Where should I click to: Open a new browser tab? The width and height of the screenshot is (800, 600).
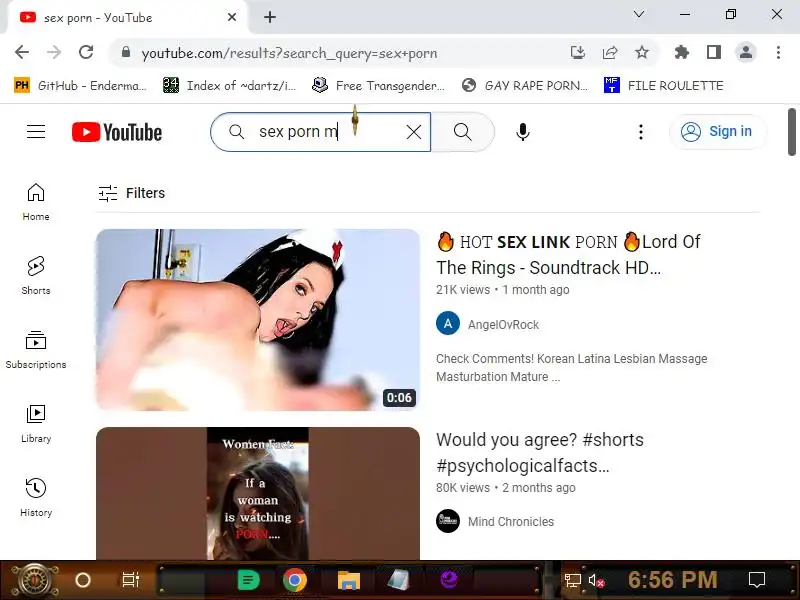point(270,17)
